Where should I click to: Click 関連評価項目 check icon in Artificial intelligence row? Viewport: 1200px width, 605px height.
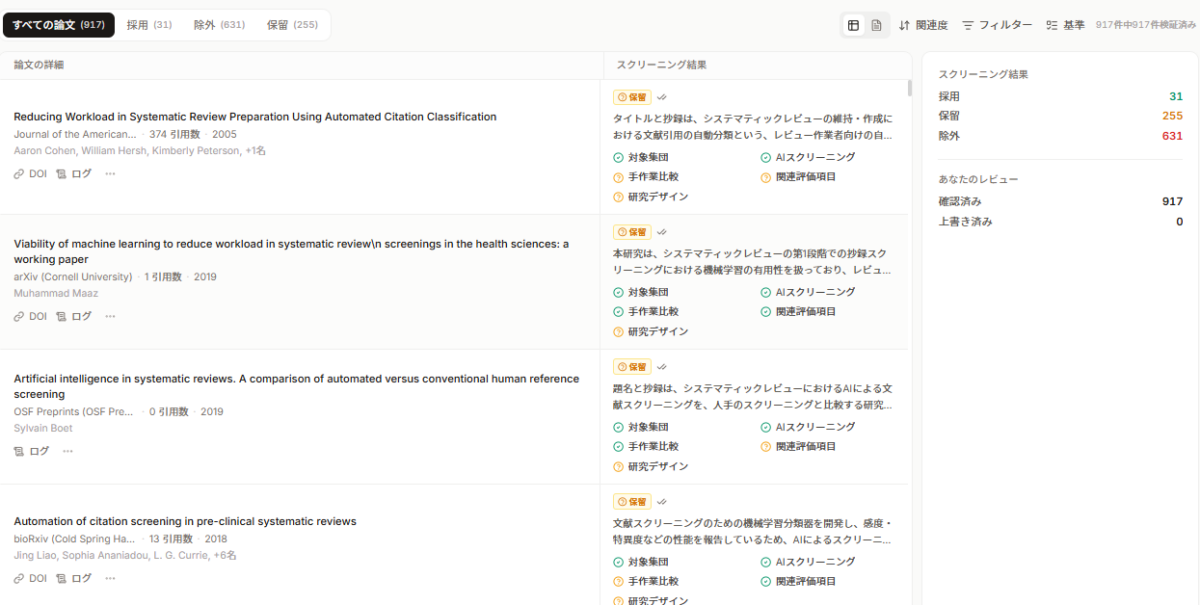coord(766,447)
